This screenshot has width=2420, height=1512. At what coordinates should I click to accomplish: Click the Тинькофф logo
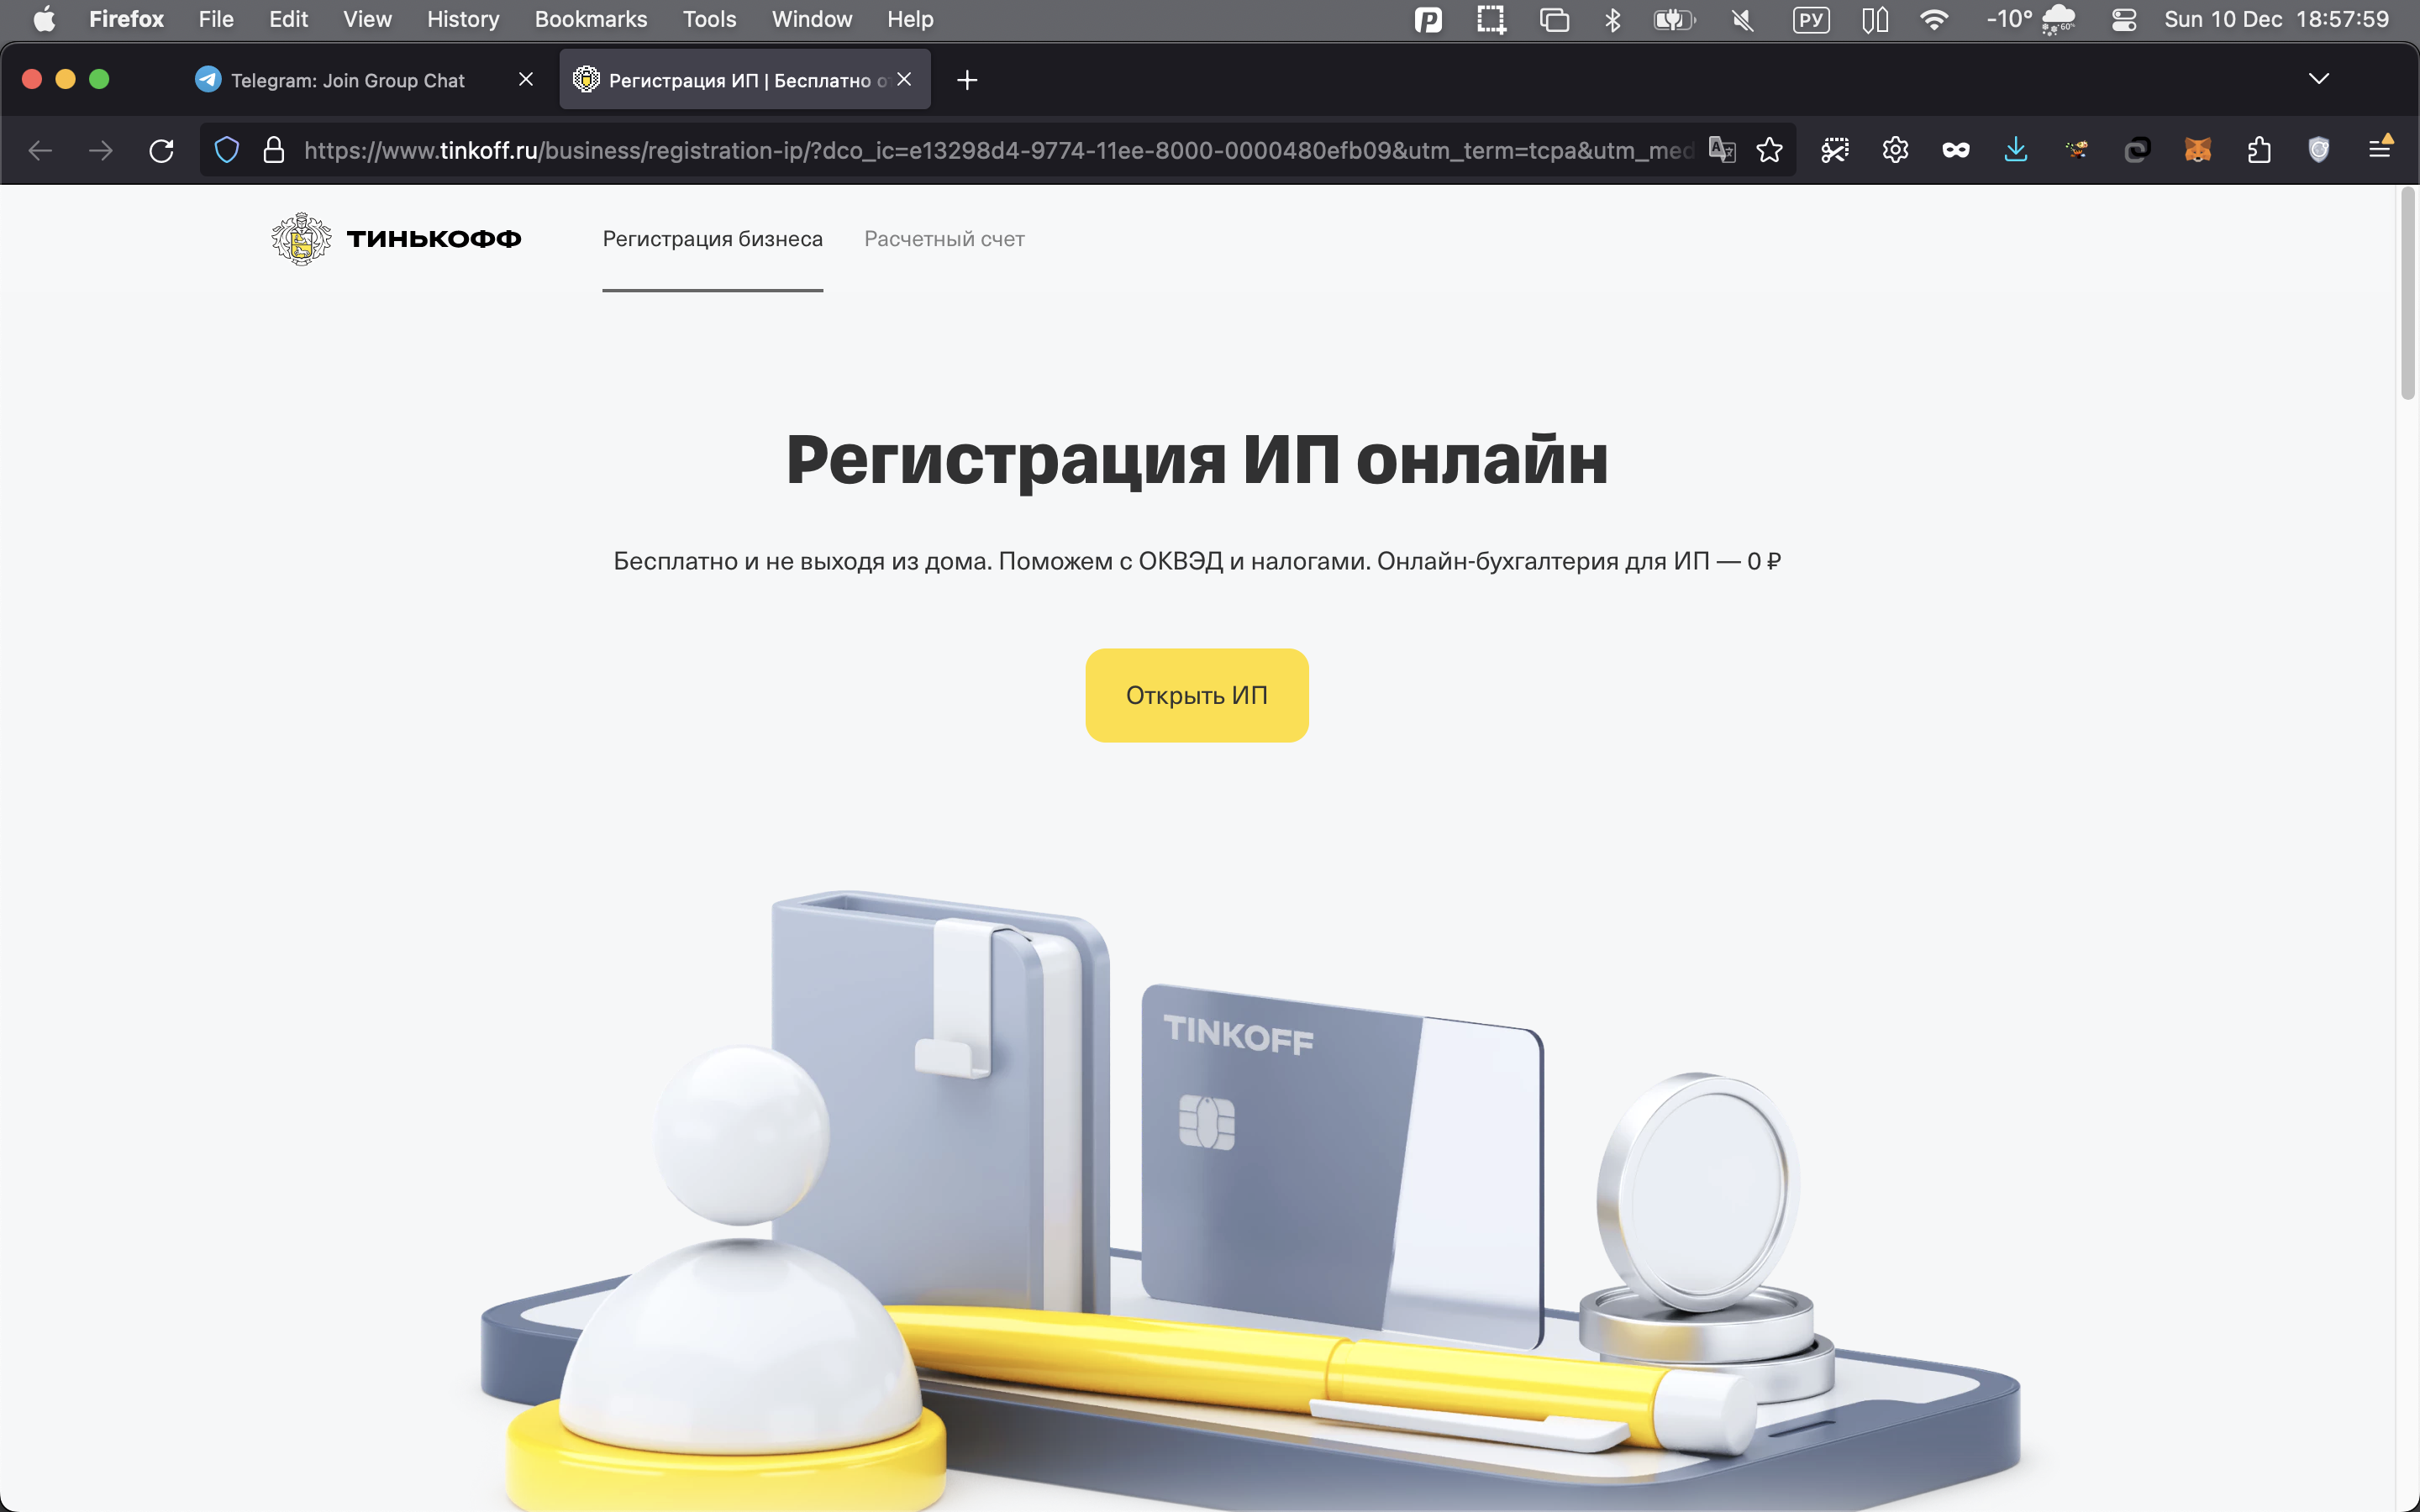(x=396, y=239)
